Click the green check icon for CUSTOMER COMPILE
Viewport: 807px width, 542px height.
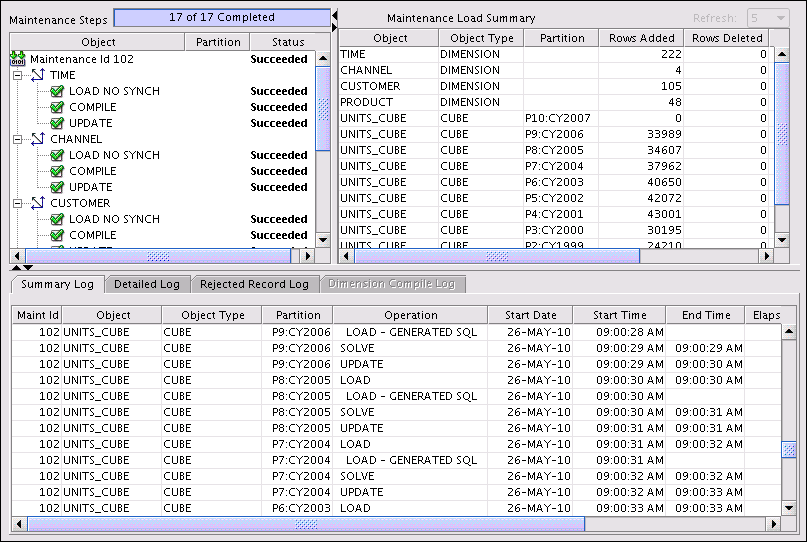click(x=57, y=235)
